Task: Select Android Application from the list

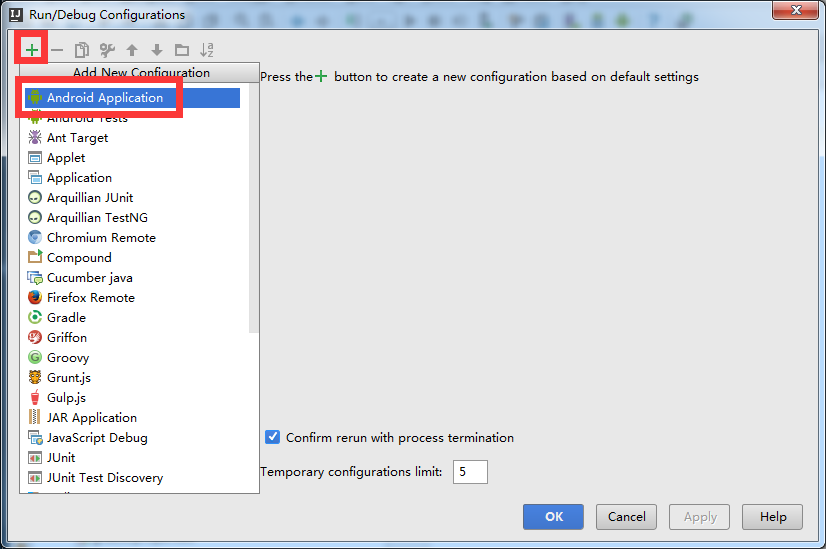Action: [x=133, y=98]
